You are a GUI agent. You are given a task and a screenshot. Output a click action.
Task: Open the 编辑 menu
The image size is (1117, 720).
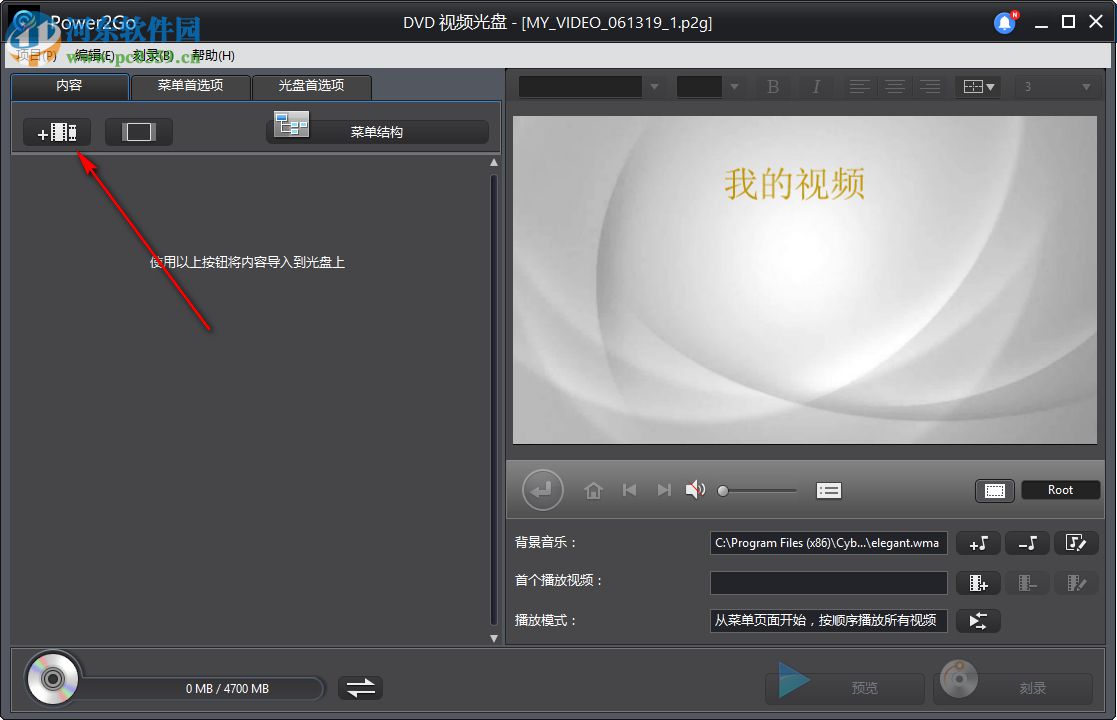click(94, 55)
